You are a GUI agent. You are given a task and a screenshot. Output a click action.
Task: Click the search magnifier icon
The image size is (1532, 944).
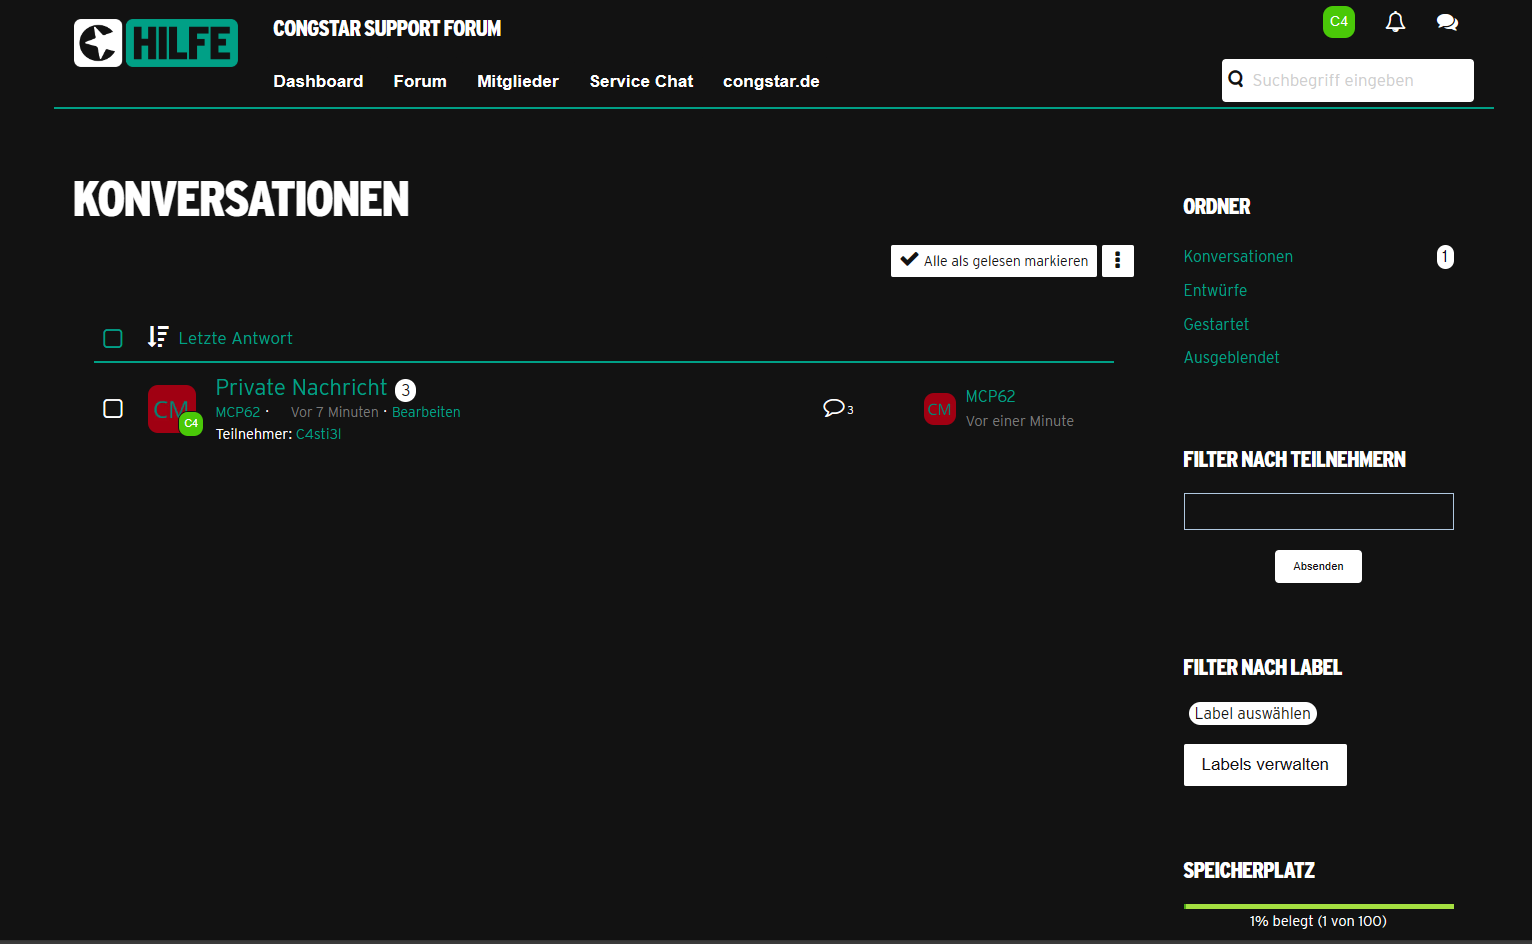click(x=1236, y=80)
